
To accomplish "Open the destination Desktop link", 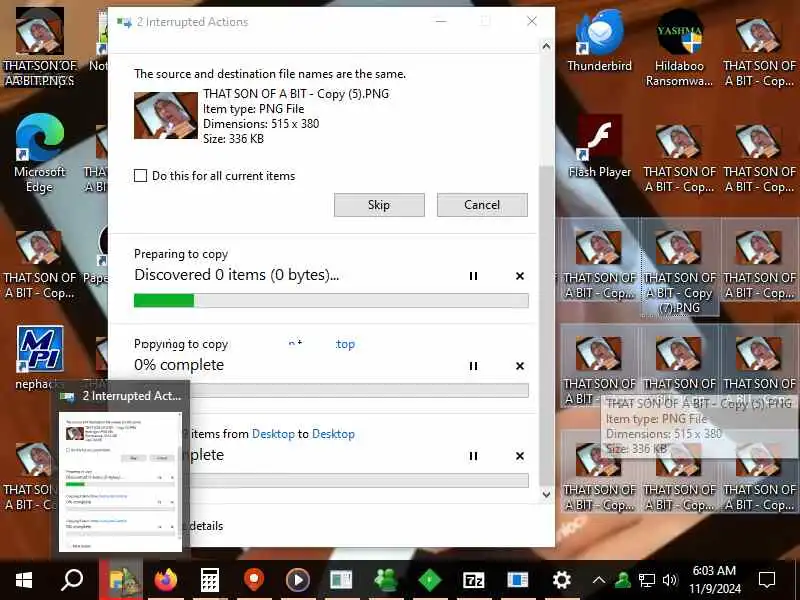I will tap(333, 434).
